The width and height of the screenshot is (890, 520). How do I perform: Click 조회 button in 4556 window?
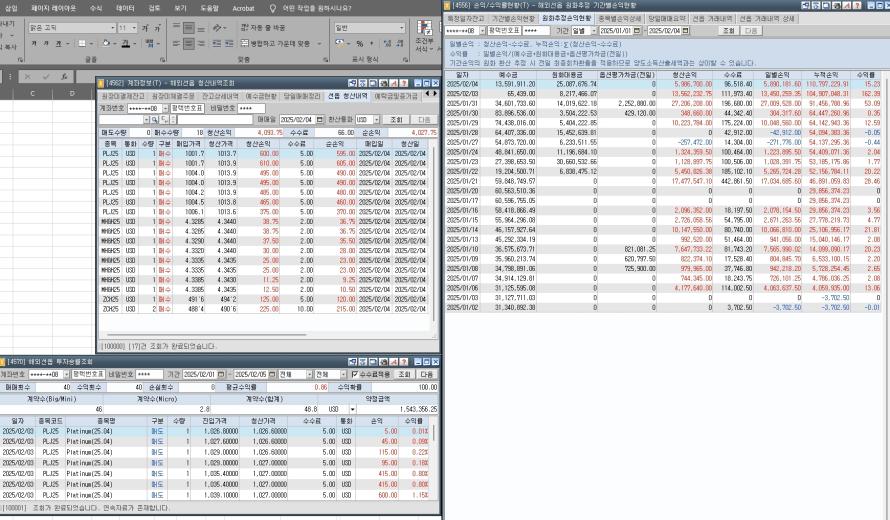pos(728,31)
